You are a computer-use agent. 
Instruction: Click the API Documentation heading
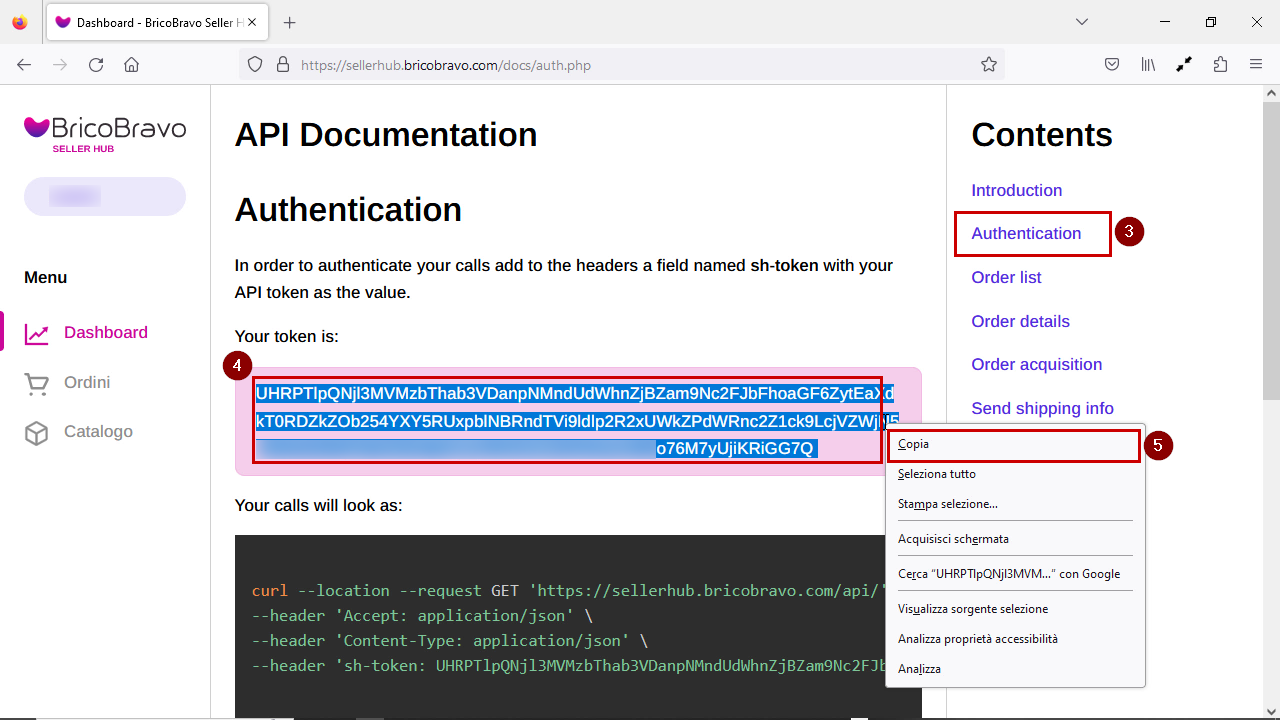[x=386, y=134]
